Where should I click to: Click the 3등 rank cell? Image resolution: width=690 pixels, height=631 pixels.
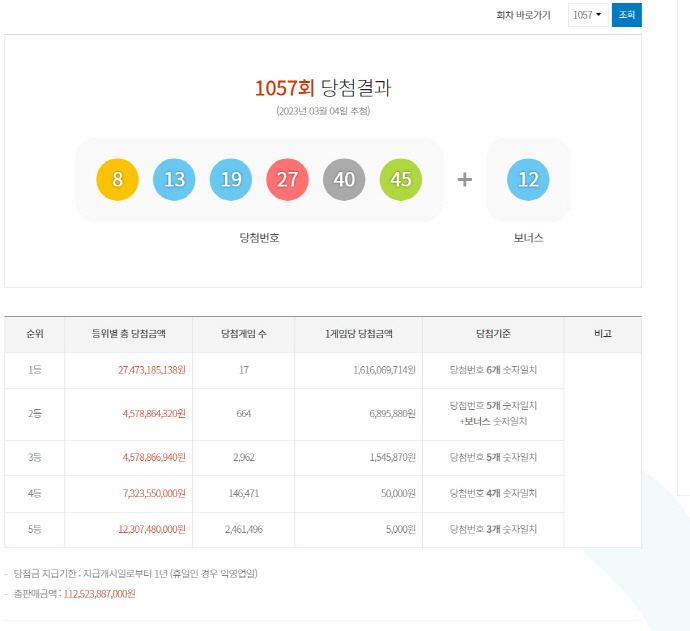point(35,458)
